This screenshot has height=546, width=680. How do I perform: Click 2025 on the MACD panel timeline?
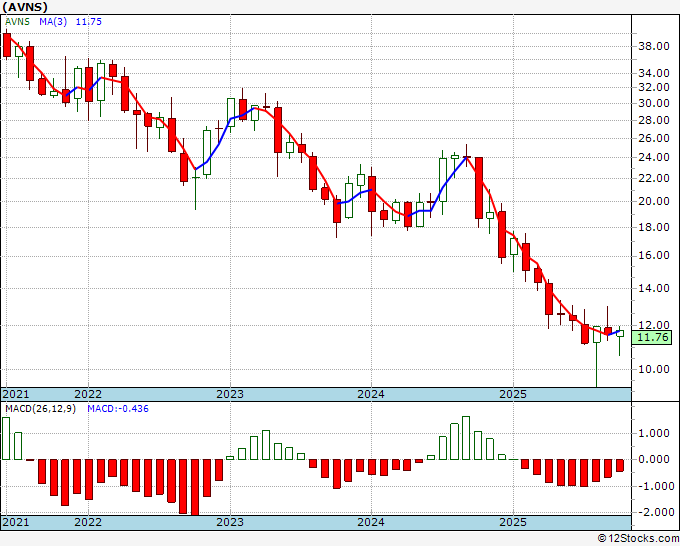(x=513, y=522)
